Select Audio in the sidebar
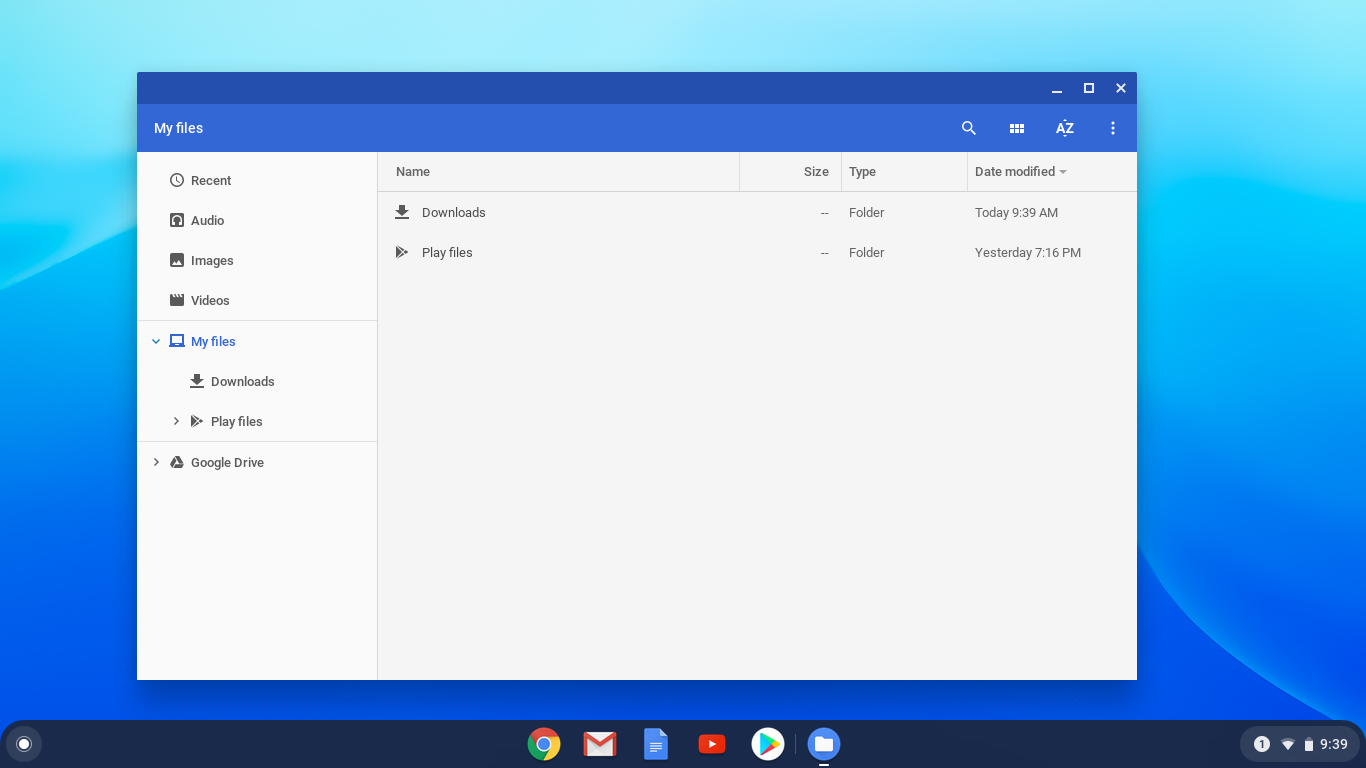The image size is (1366, 768). click(x=257, y=220)
